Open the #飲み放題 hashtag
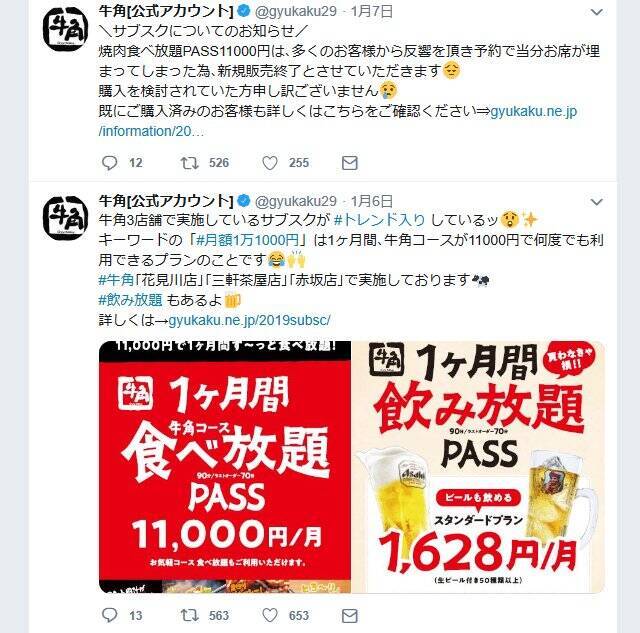 point(131,300)
